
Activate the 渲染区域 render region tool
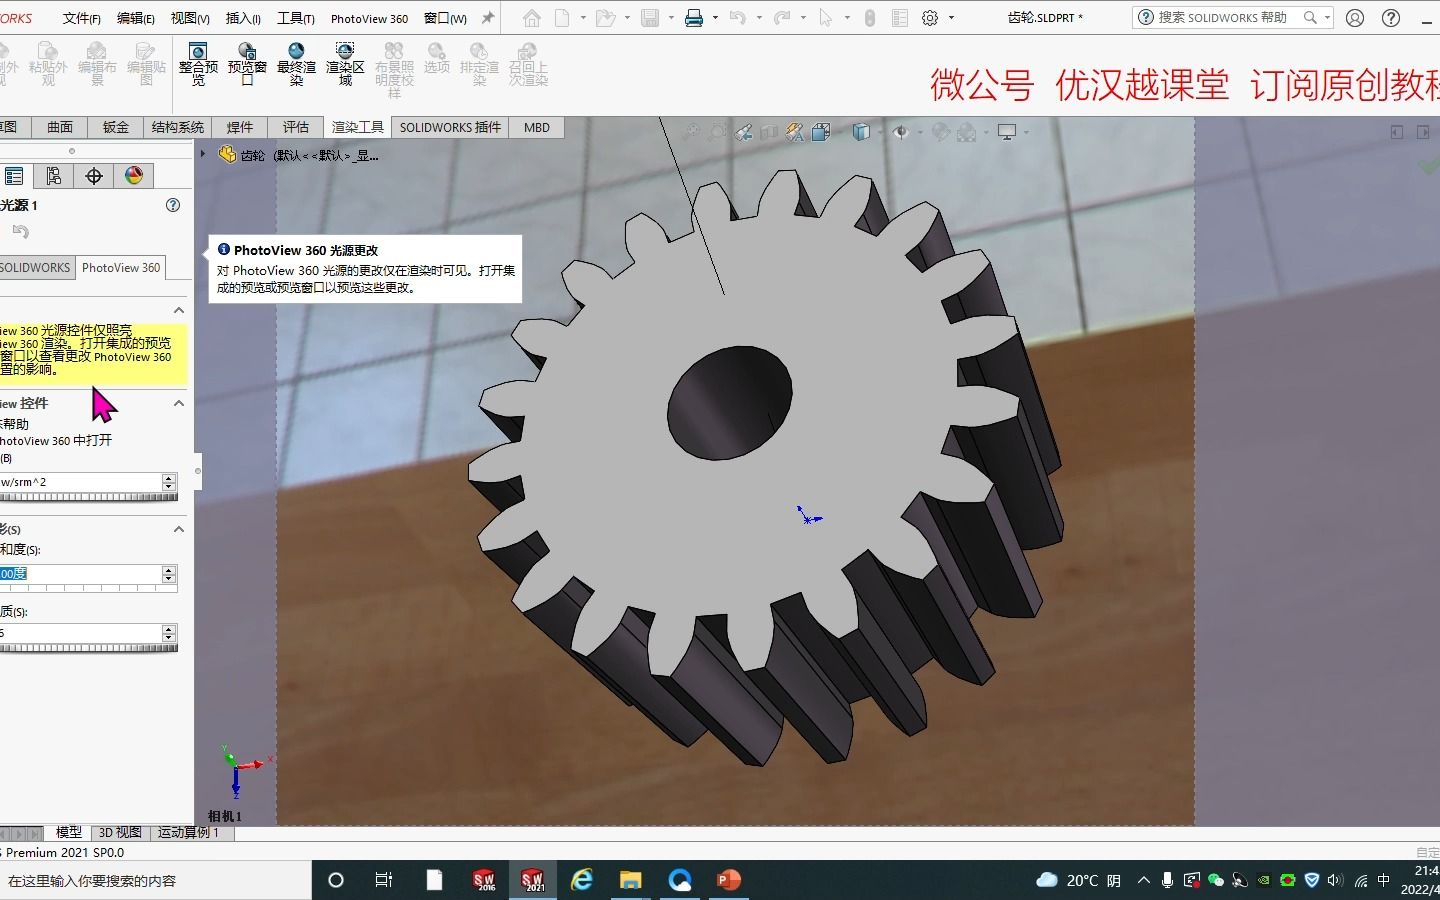coord(345,62)
